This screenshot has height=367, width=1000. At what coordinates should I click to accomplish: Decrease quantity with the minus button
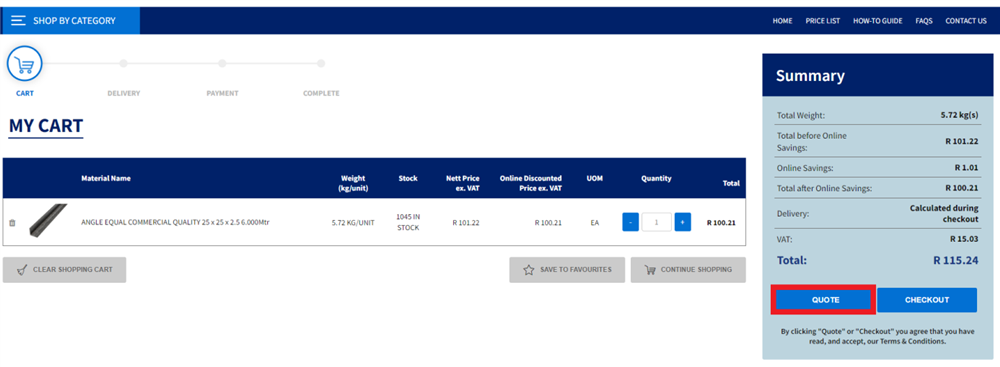[630, 222]
